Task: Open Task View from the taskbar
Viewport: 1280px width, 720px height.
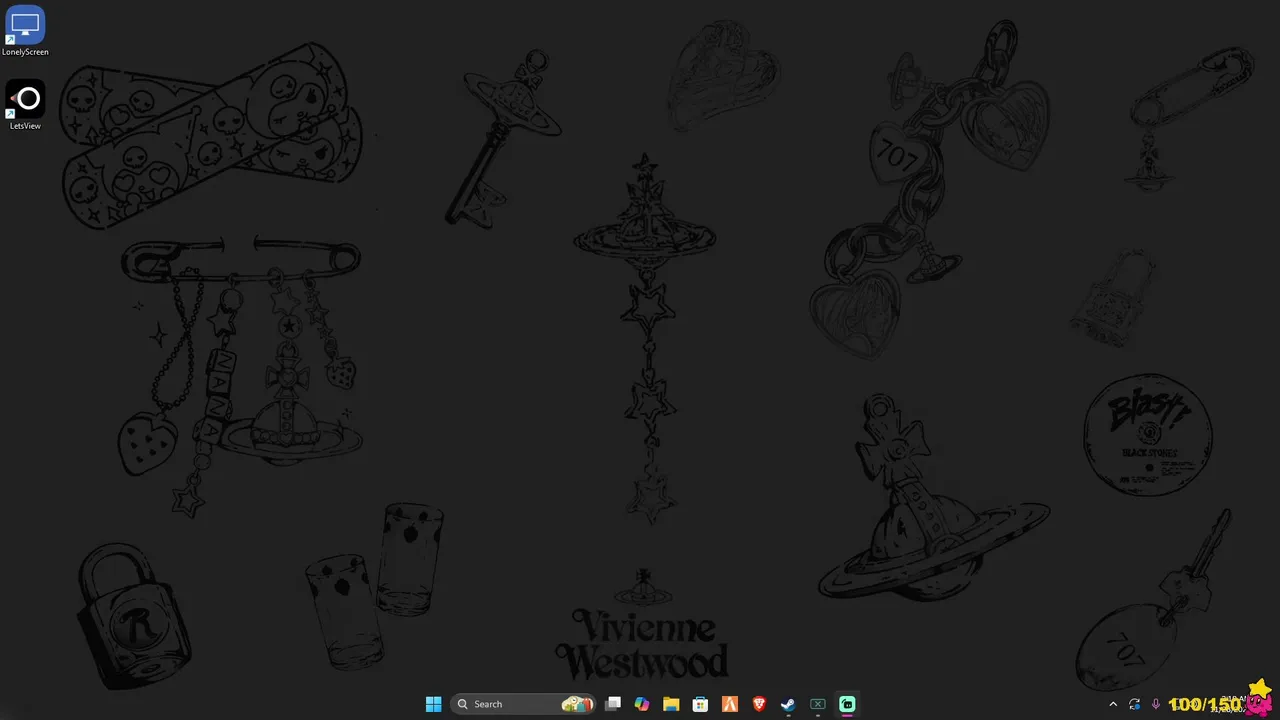Action: [613, 704]
